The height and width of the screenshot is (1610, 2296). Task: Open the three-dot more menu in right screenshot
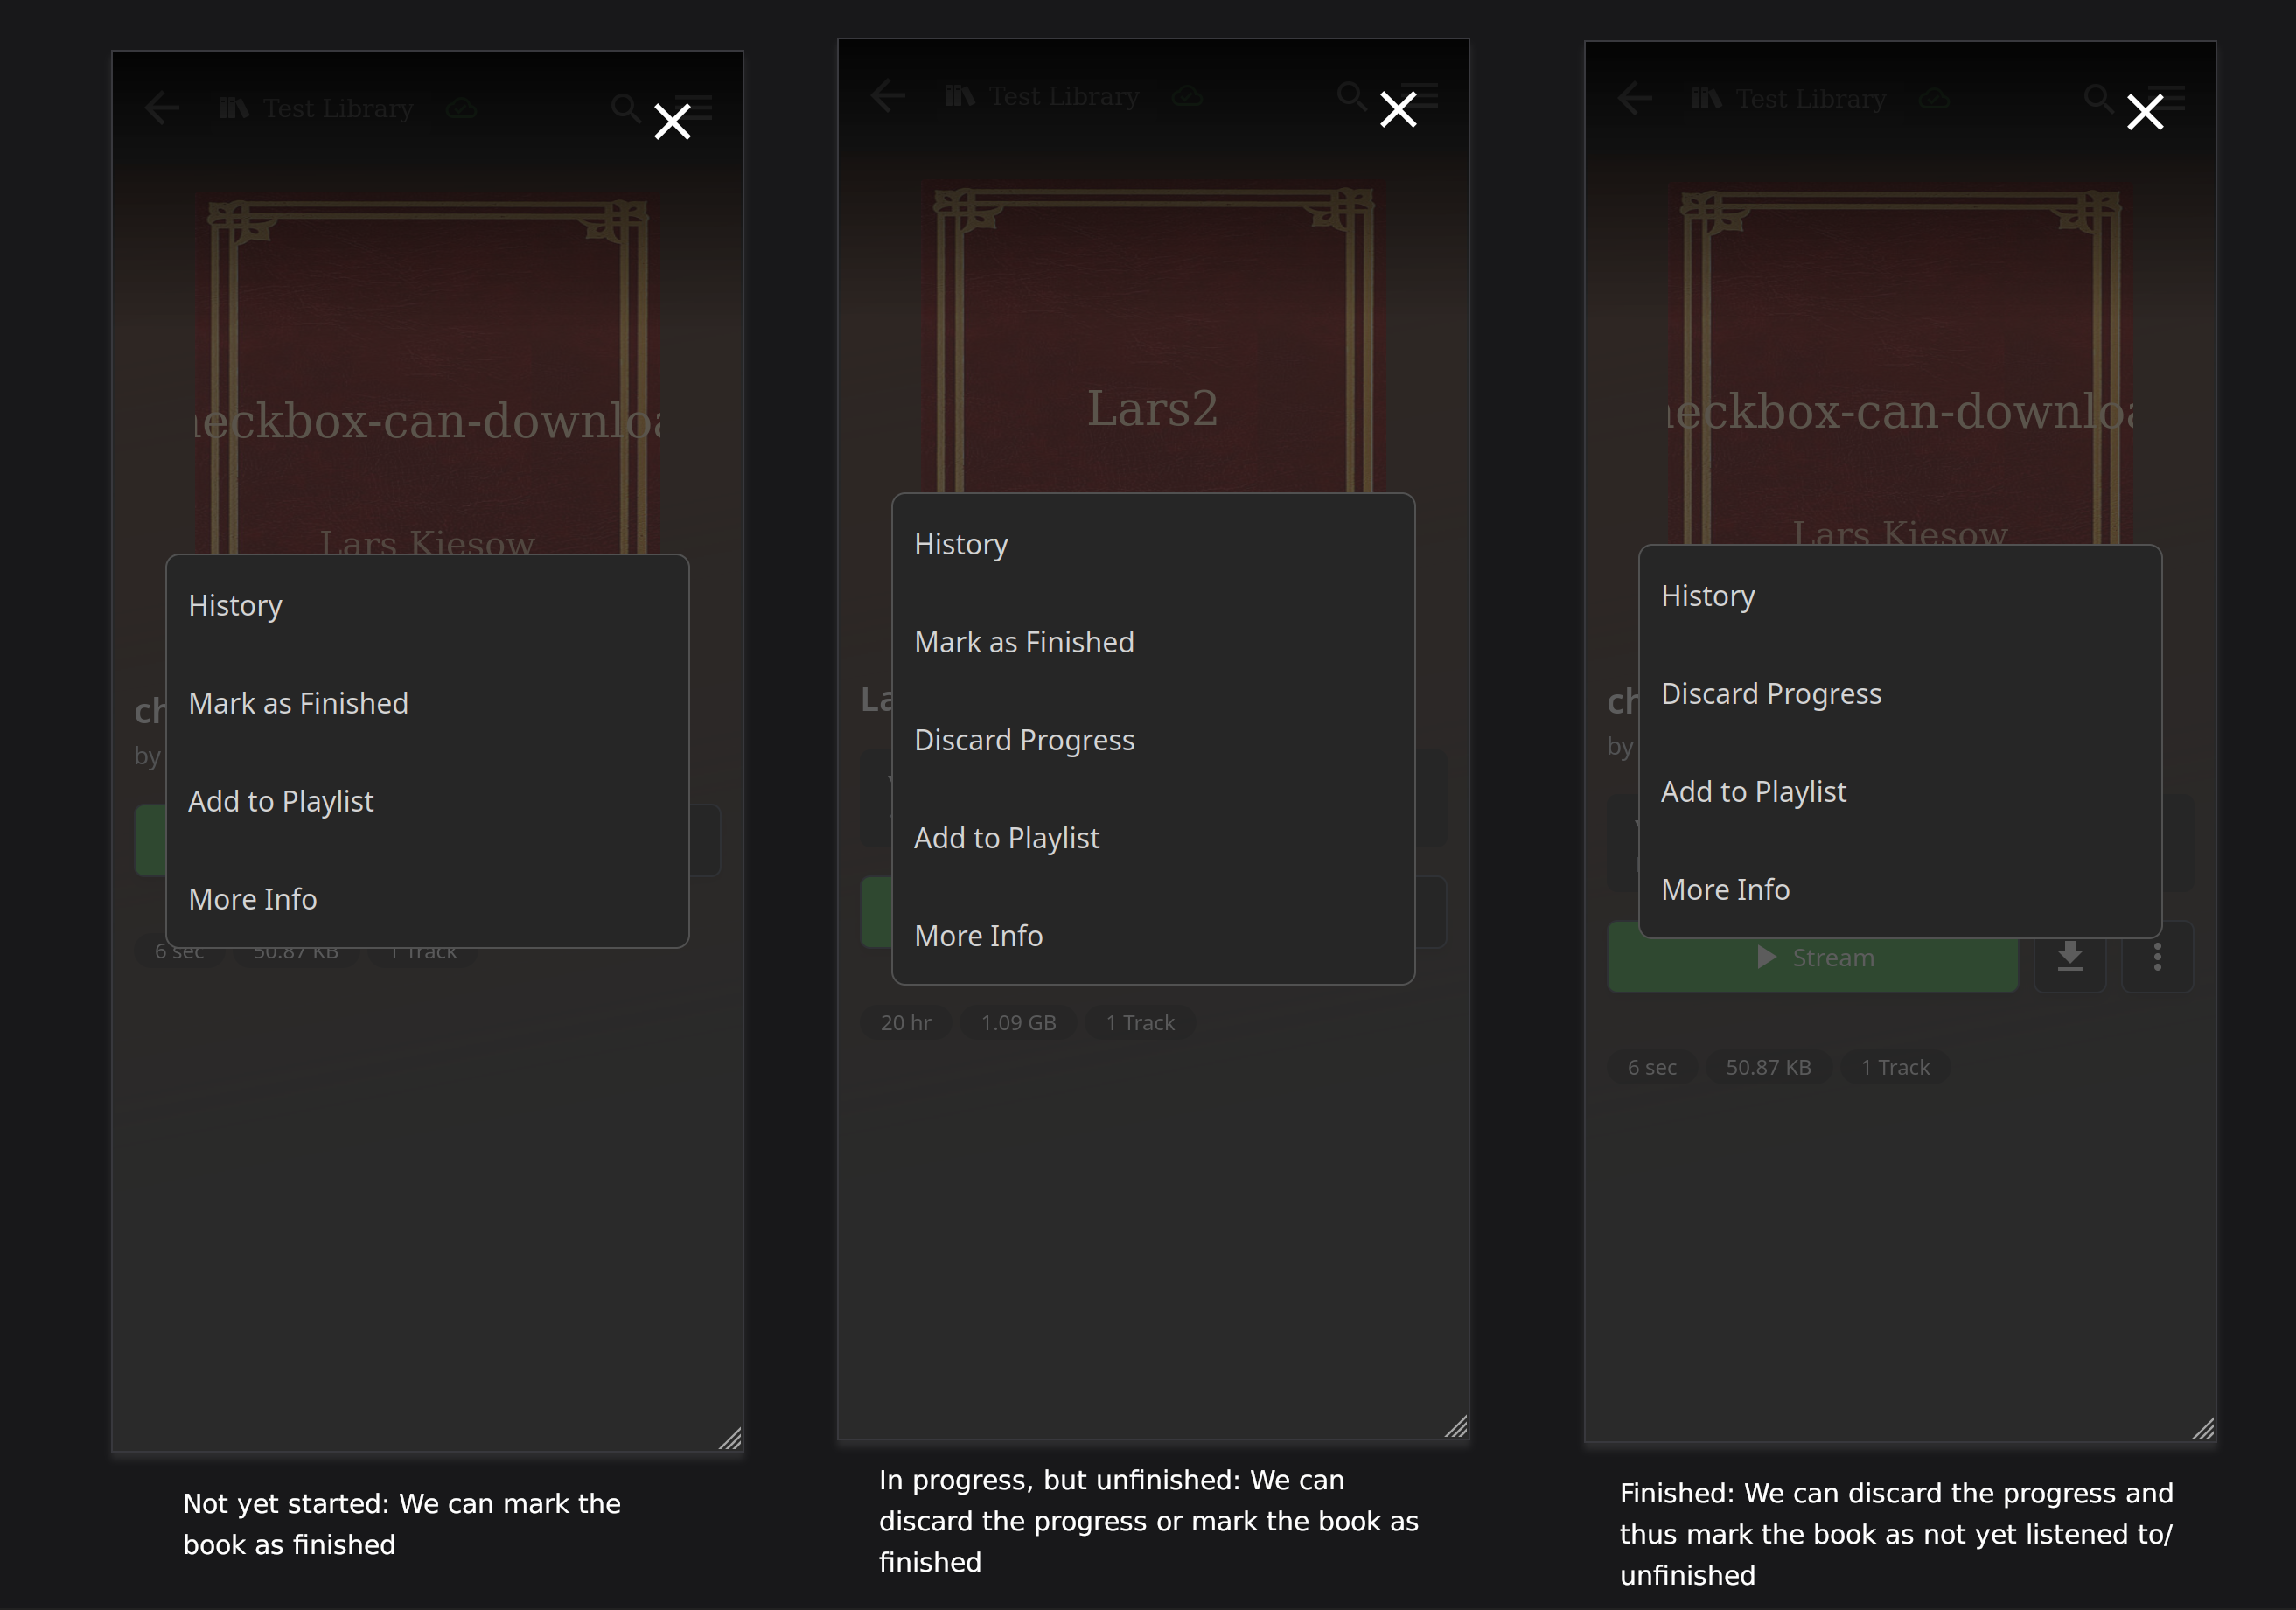point(2157,957)
